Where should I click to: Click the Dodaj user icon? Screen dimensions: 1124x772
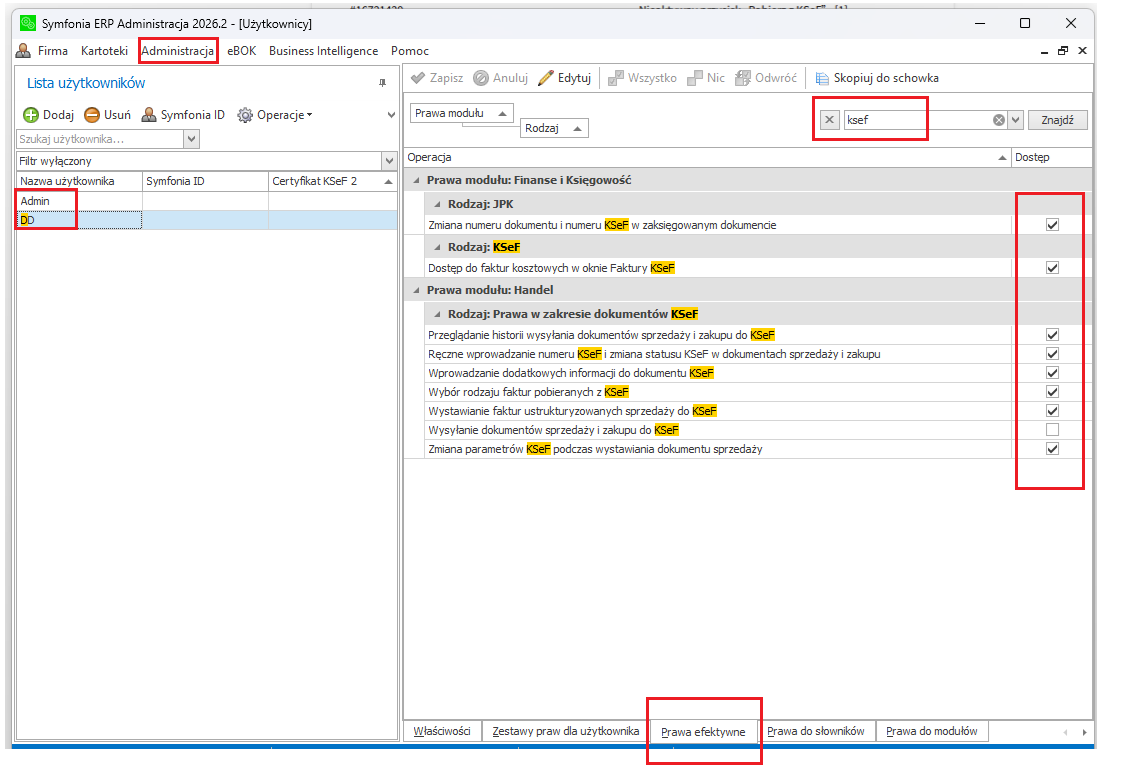point(30,115)
